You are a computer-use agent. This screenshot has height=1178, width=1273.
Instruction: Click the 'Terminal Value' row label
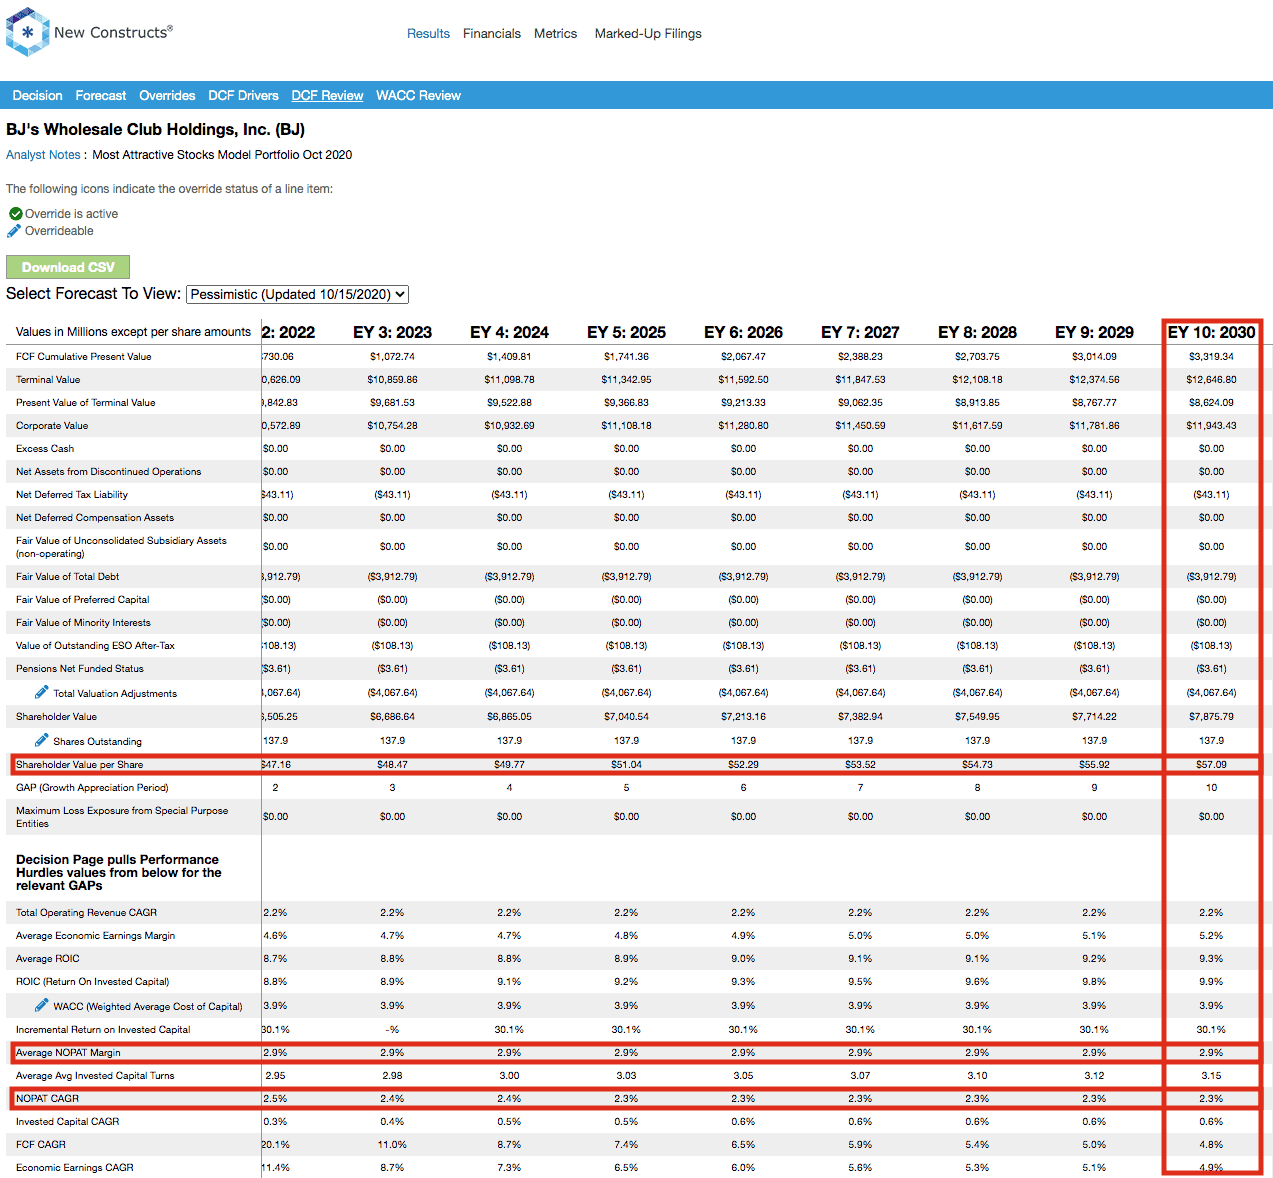48,379
